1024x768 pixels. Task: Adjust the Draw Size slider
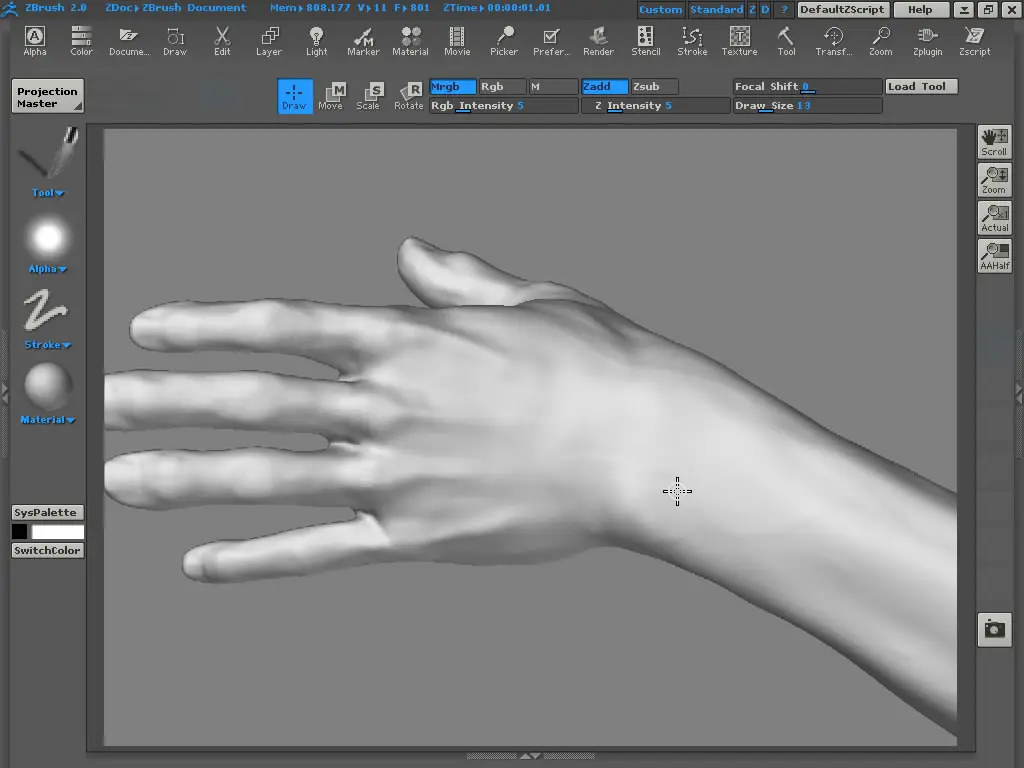[807, 106]
